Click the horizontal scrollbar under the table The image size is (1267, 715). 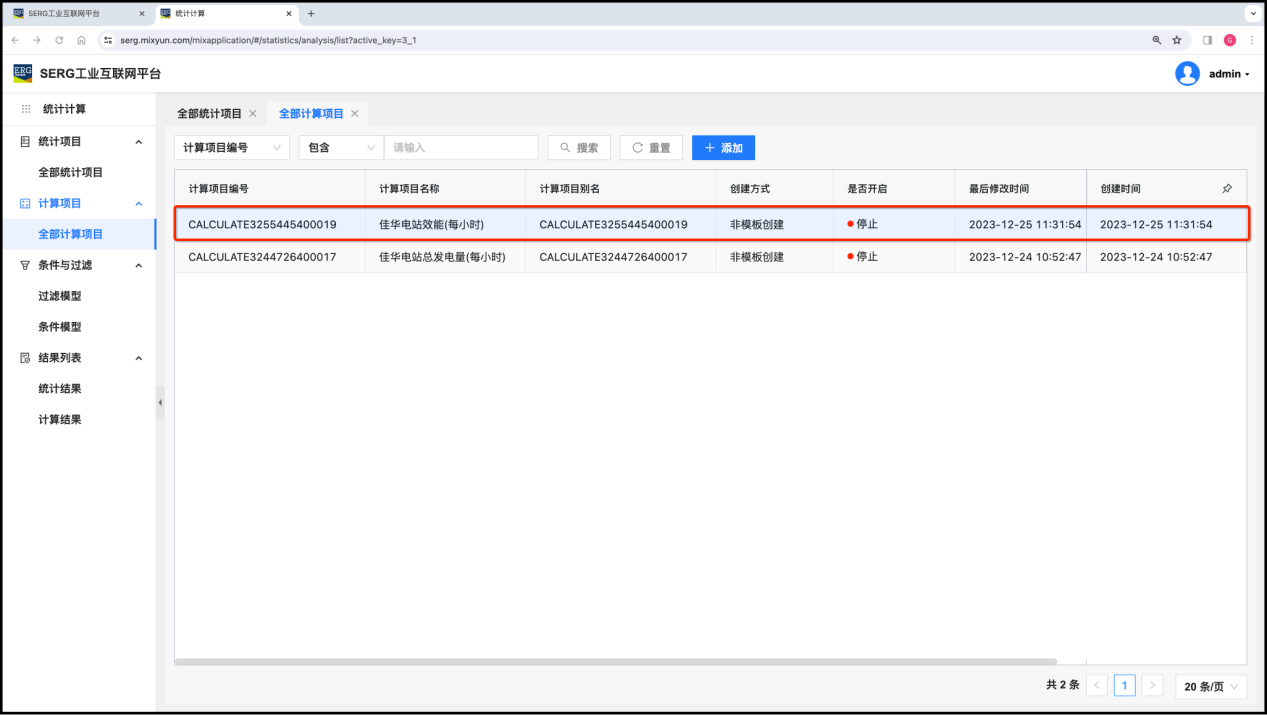(x=615, y=661)
